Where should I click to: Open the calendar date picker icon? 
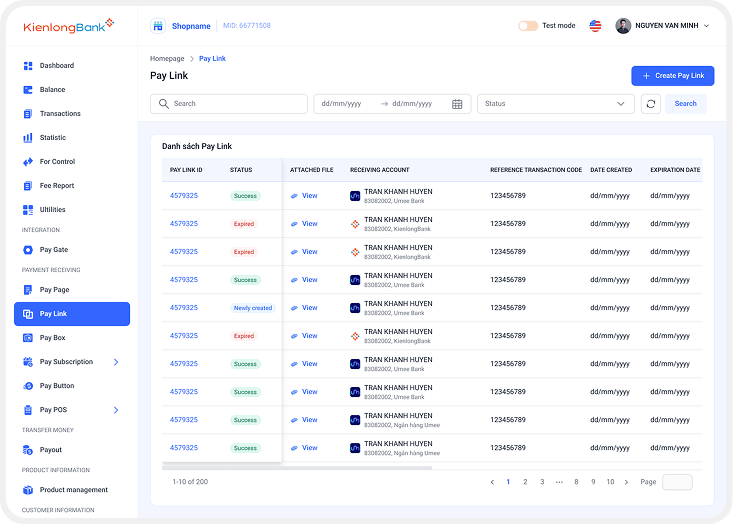tap(457, 104)
